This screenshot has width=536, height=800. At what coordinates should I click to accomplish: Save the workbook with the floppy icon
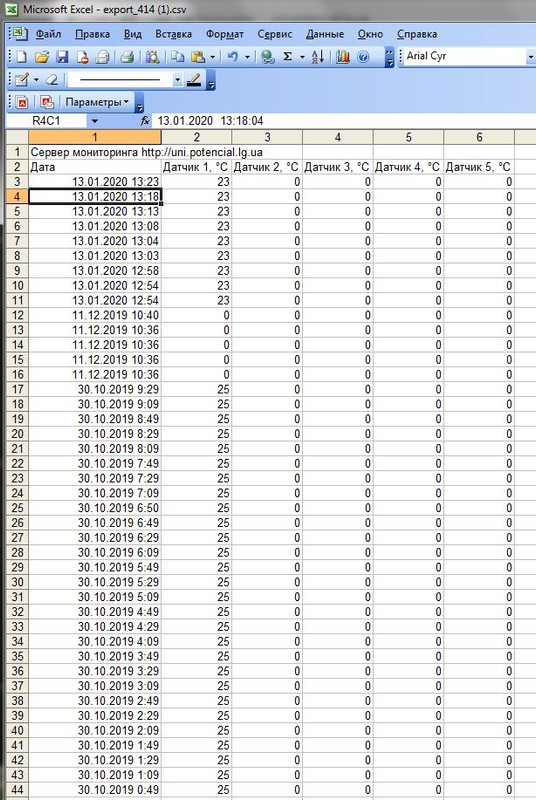coord(62,57)
